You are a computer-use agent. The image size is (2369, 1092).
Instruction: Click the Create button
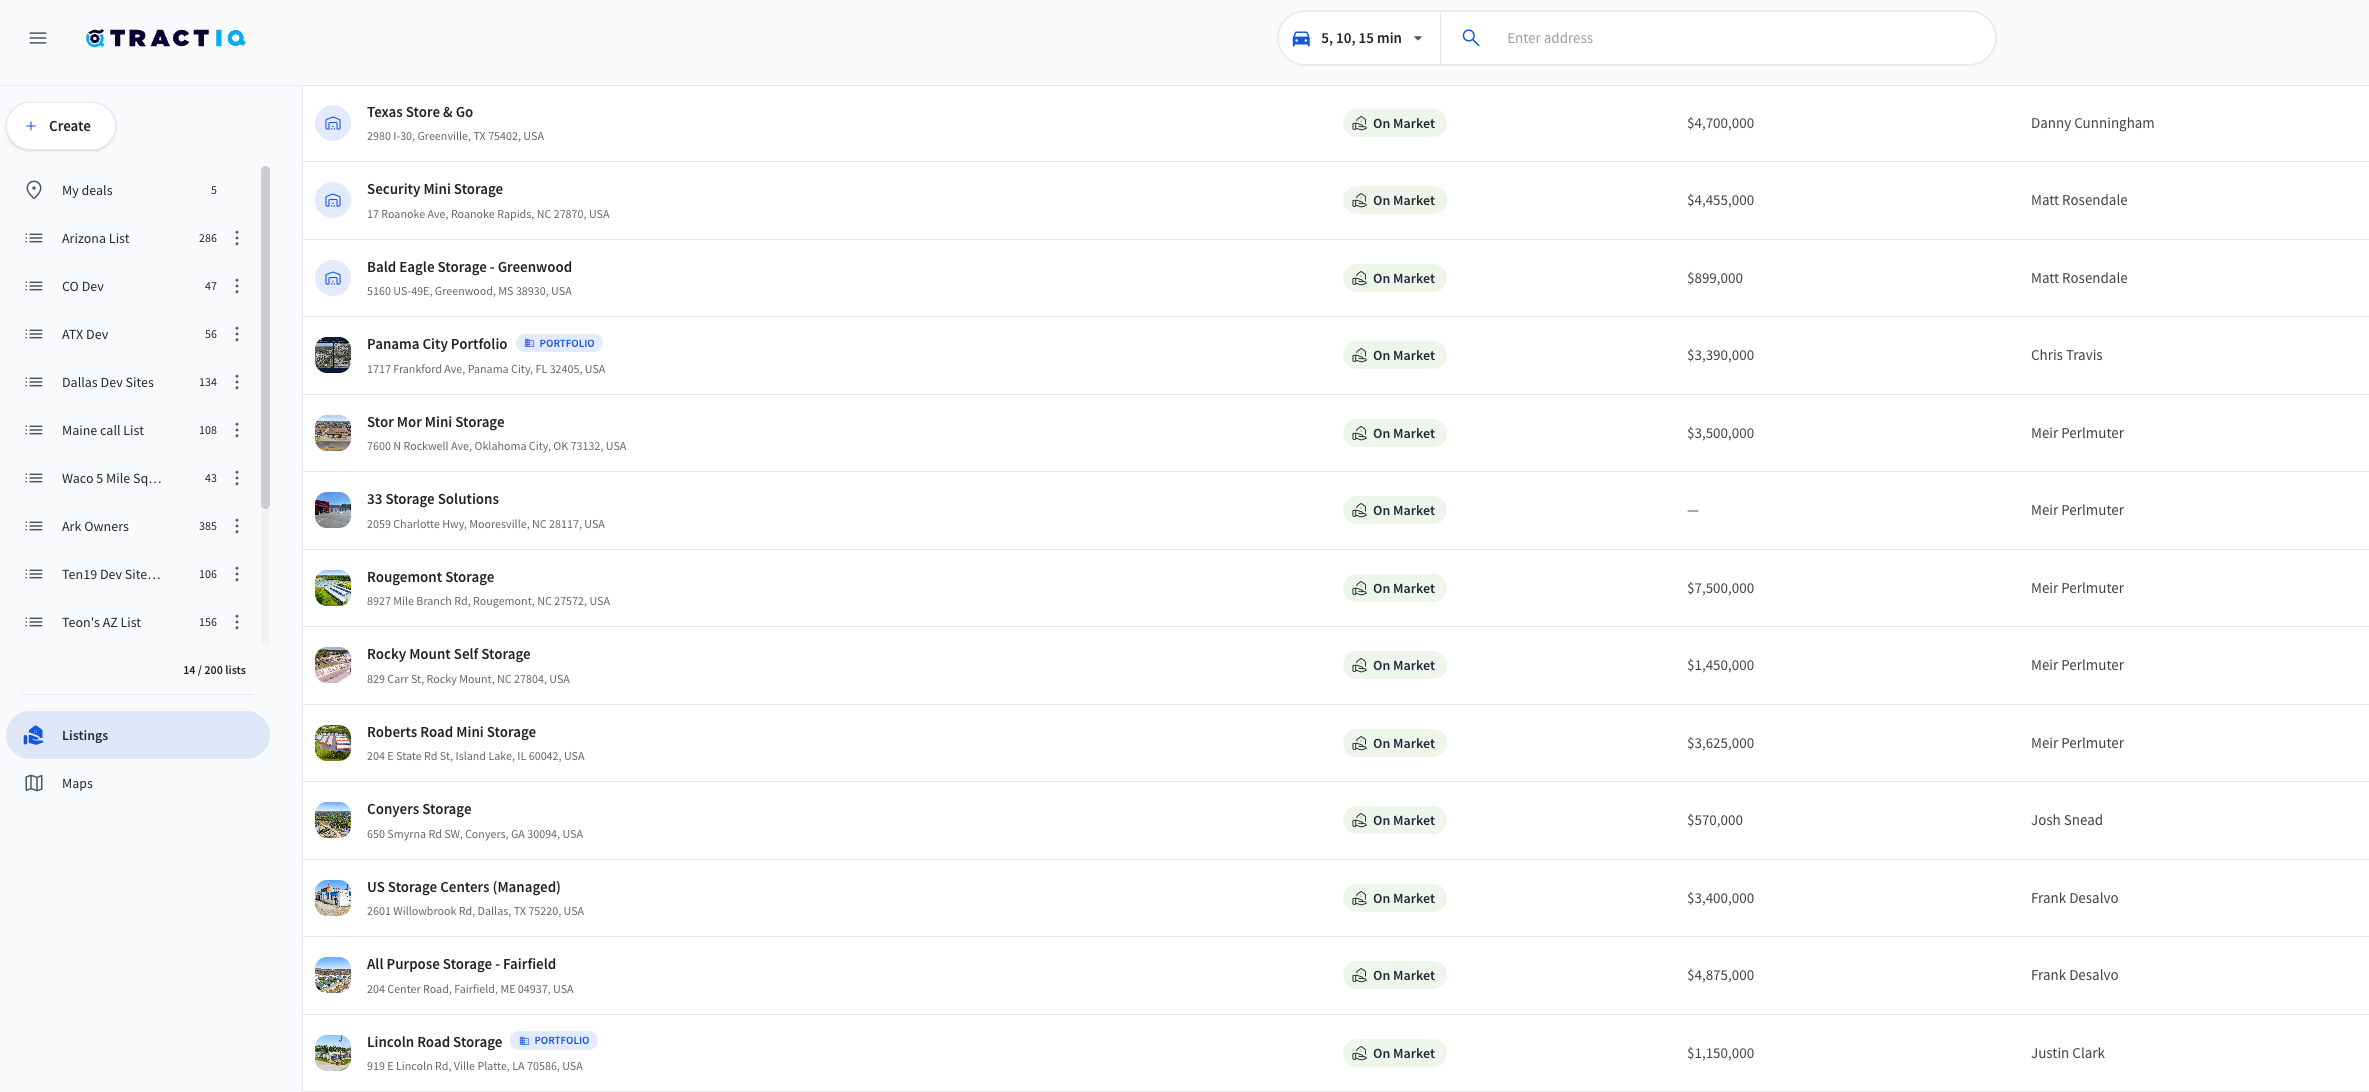pos(61,126)
